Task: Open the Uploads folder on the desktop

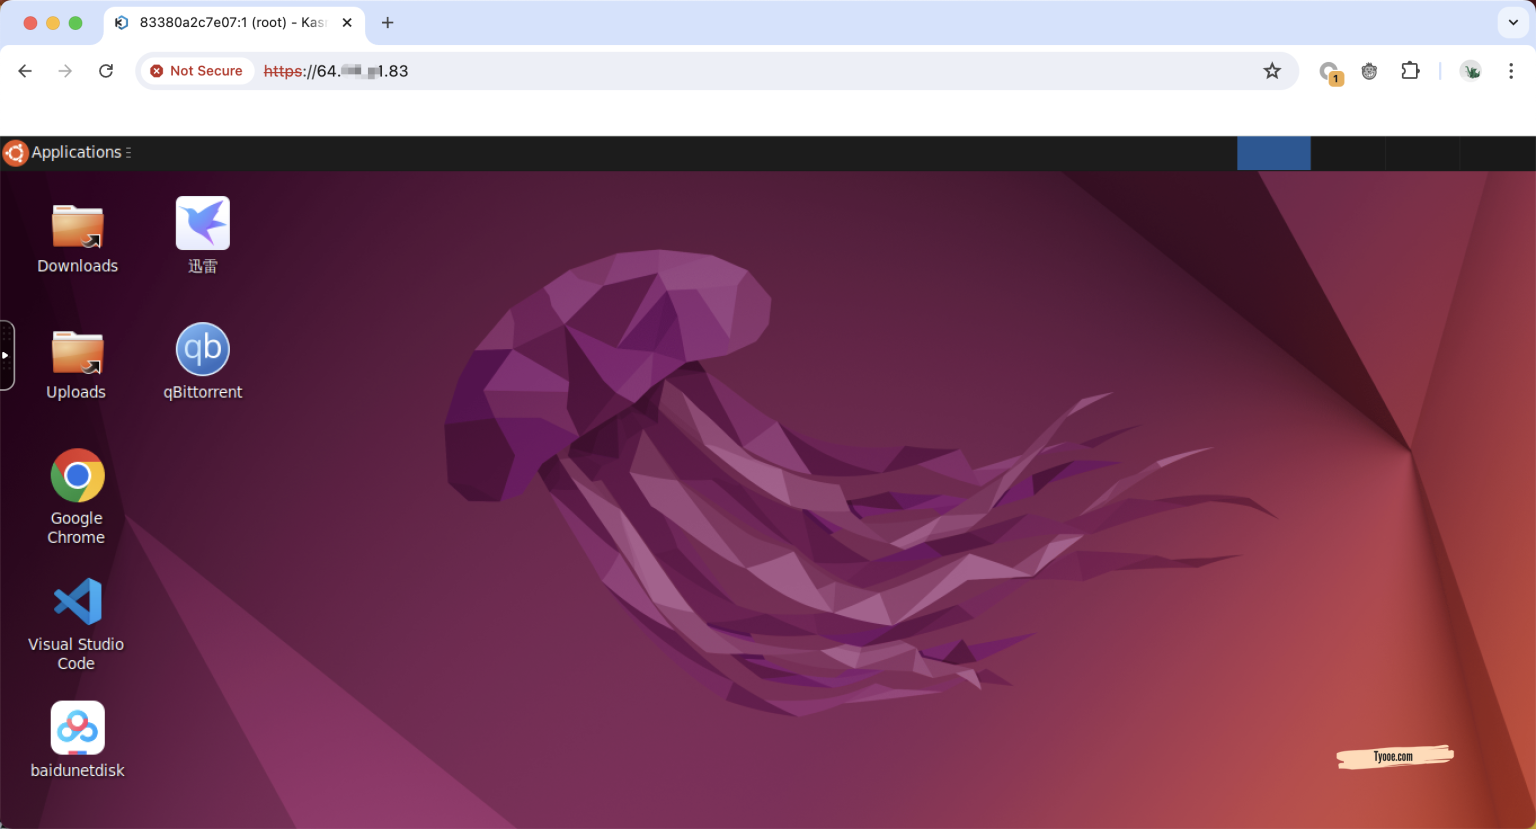Action: [x=76, y=350]
